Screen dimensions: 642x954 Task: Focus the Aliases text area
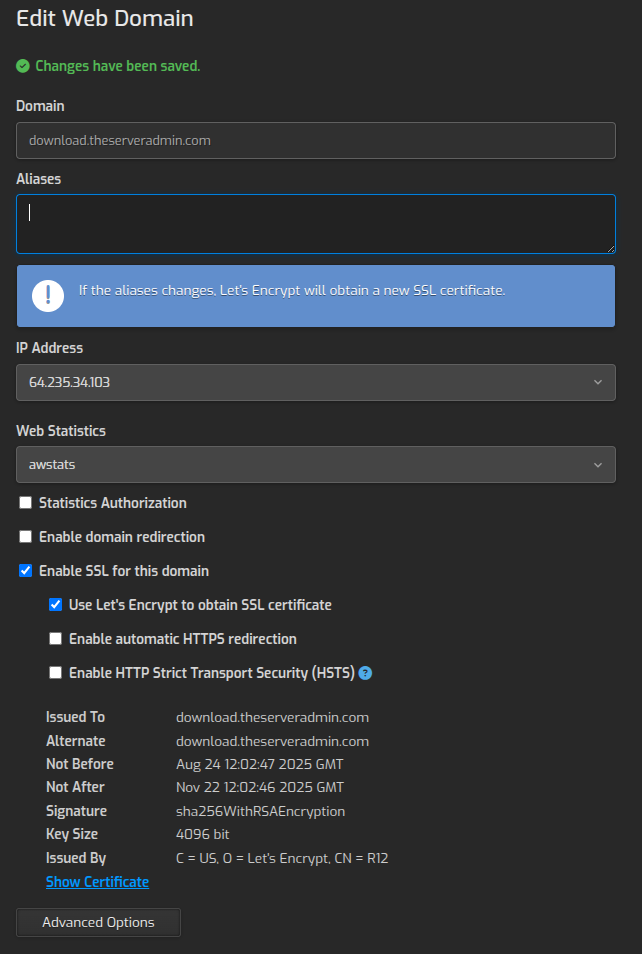(316, 224)
